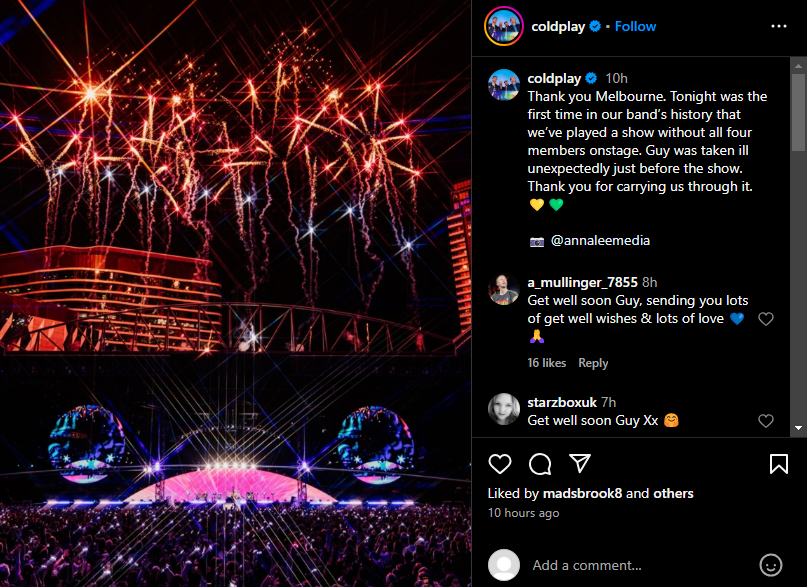Open the concert fireworks photo
This screenshot has width=807, height=587.
(x=236, y=293)
